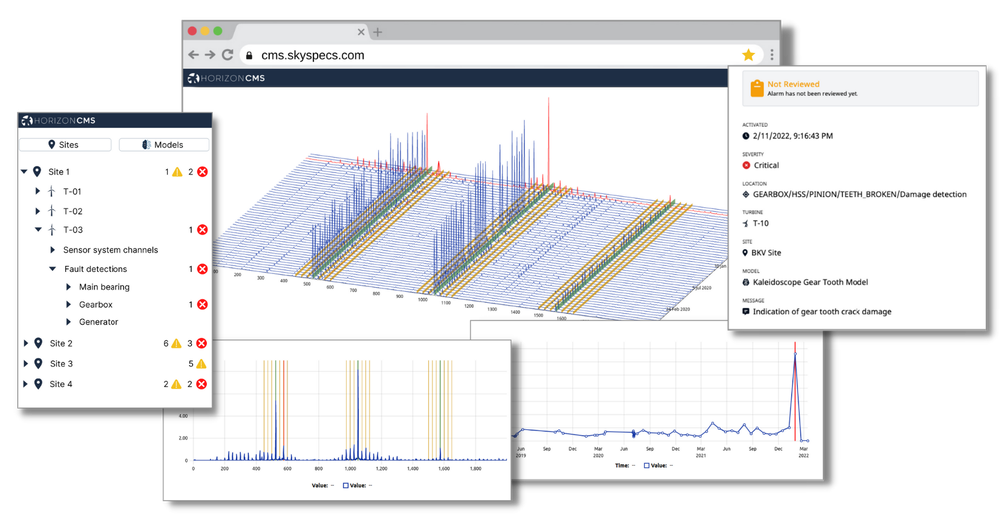The height and width of the screenshot is (530, 1000).
Task: Click the activated time 2/11/2022, 9:16:43 PM
Action: 793,136
